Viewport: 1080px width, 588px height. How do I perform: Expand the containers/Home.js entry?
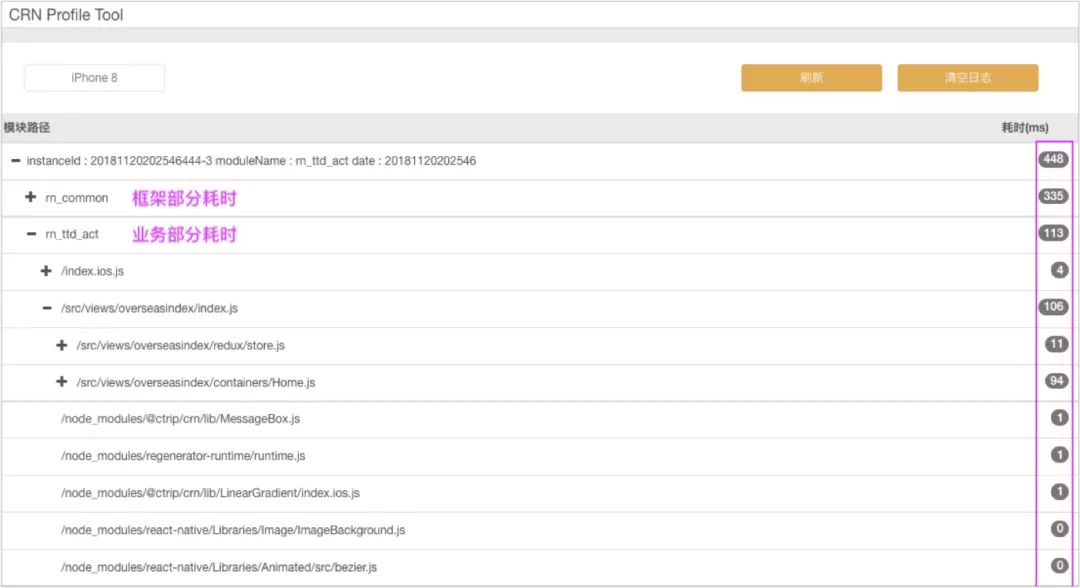(62, 381)
